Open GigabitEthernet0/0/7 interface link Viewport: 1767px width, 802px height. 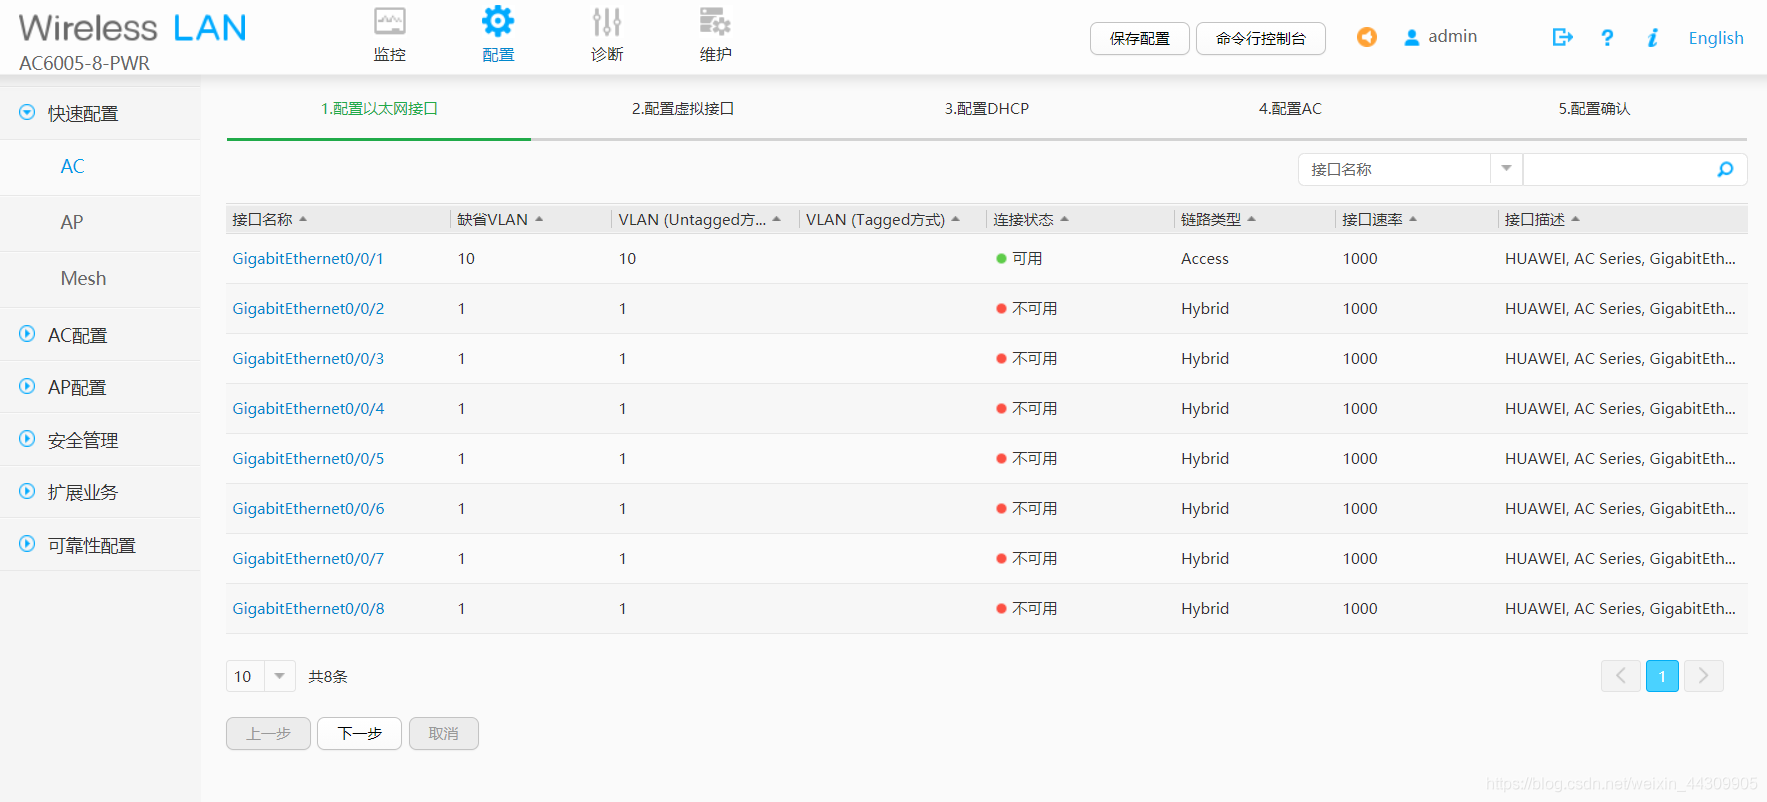coord(308,558)
